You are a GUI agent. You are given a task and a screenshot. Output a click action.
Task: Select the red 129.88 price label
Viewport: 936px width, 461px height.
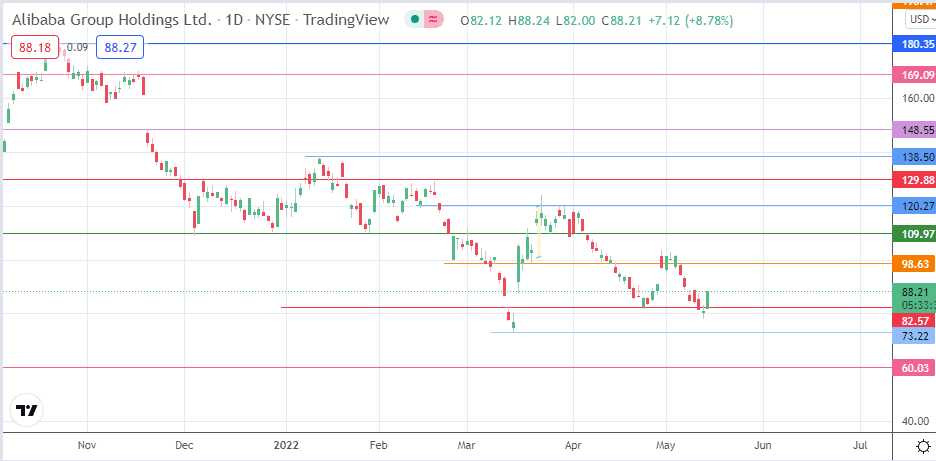tap(914, 180)
